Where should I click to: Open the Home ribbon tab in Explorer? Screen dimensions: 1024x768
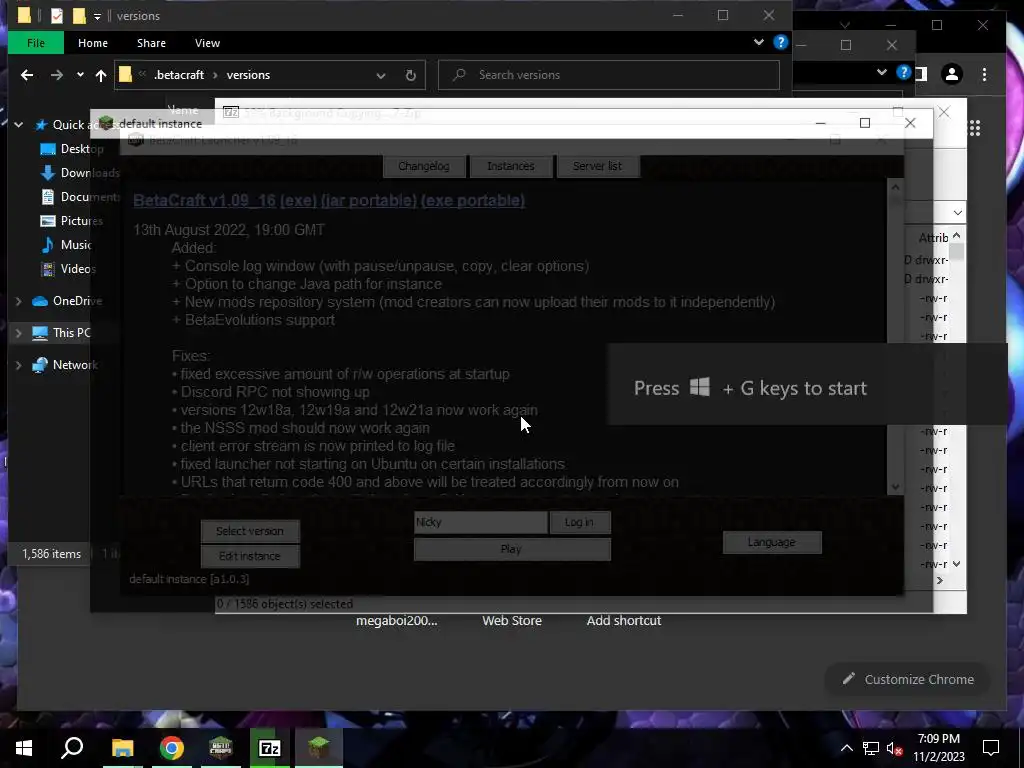[93, 43]
